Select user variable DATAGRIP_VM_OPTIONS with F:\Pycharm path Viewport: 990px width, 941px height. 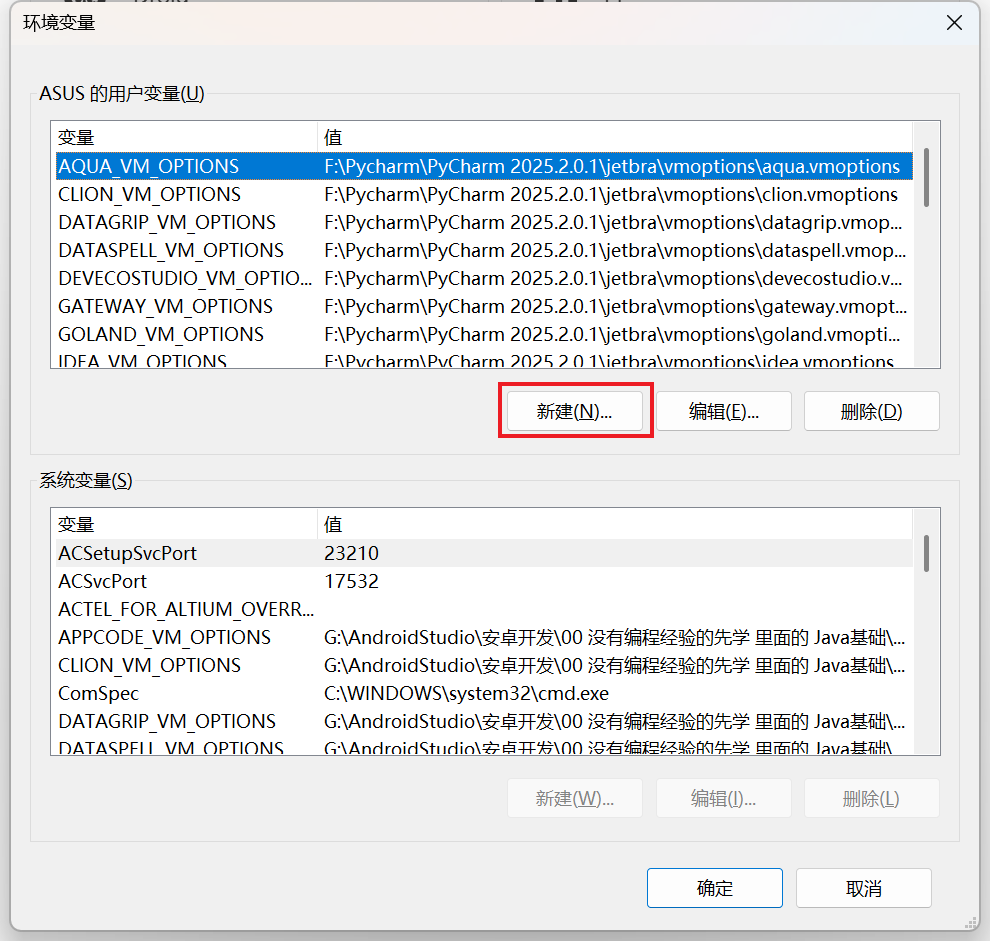tap(484, 222)
